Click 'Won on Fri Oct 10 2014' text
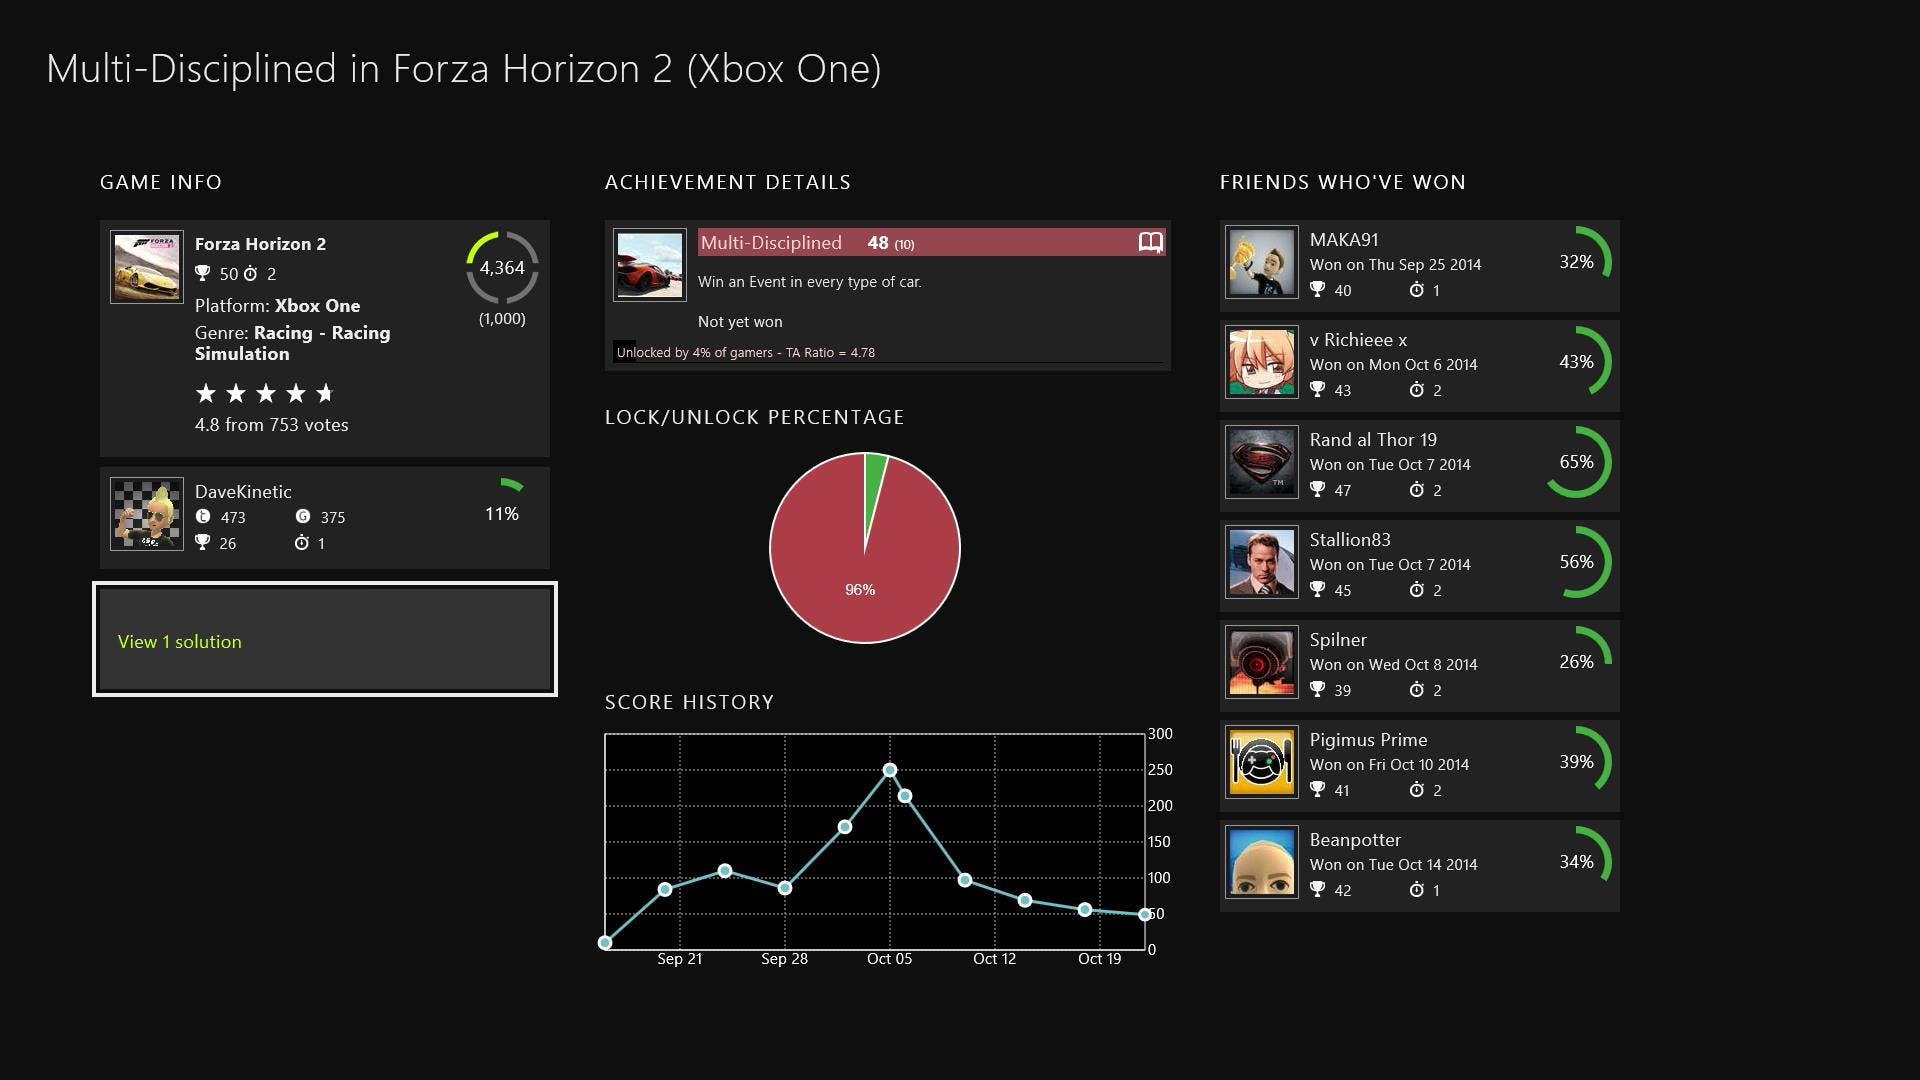This screenshot has width=1920, height=1080. point(1389,765)
